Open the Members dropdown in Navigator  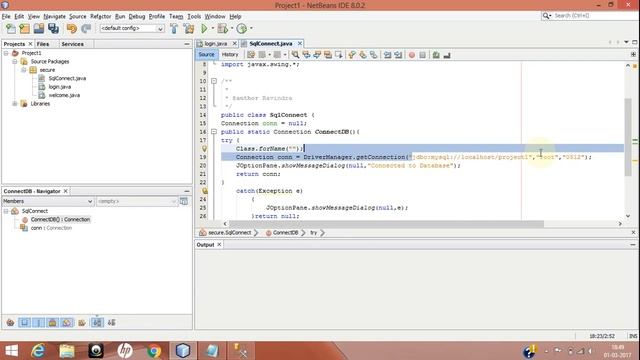(x=48, y=201)
